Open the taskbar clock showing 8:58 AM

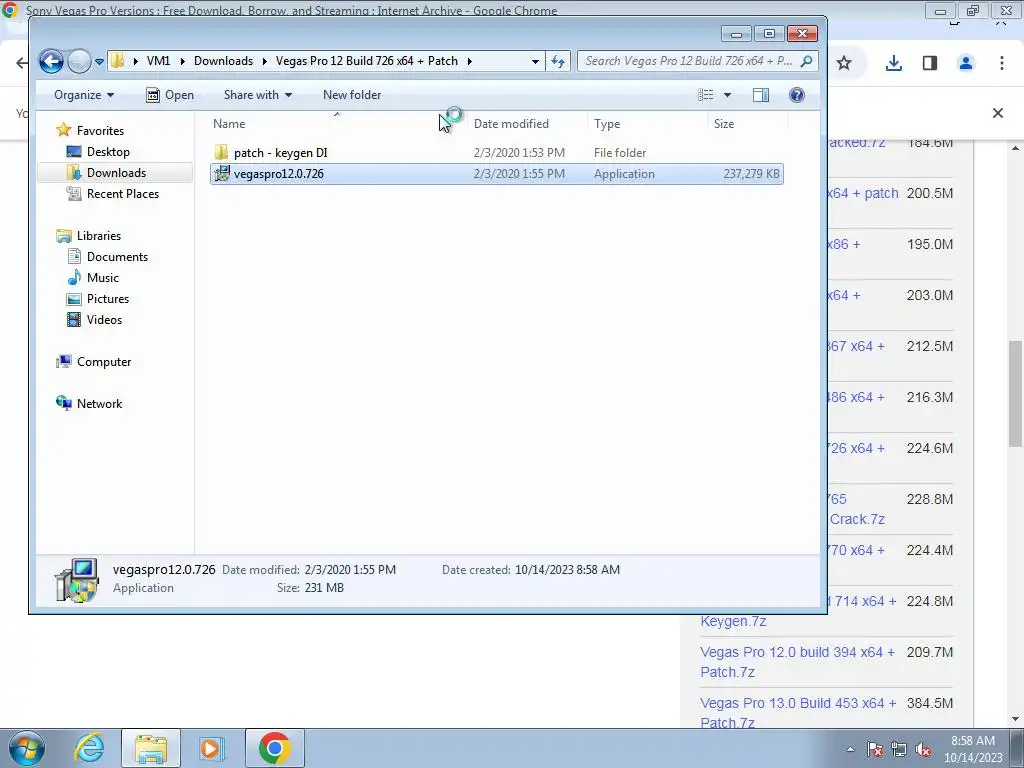(973, 749)
